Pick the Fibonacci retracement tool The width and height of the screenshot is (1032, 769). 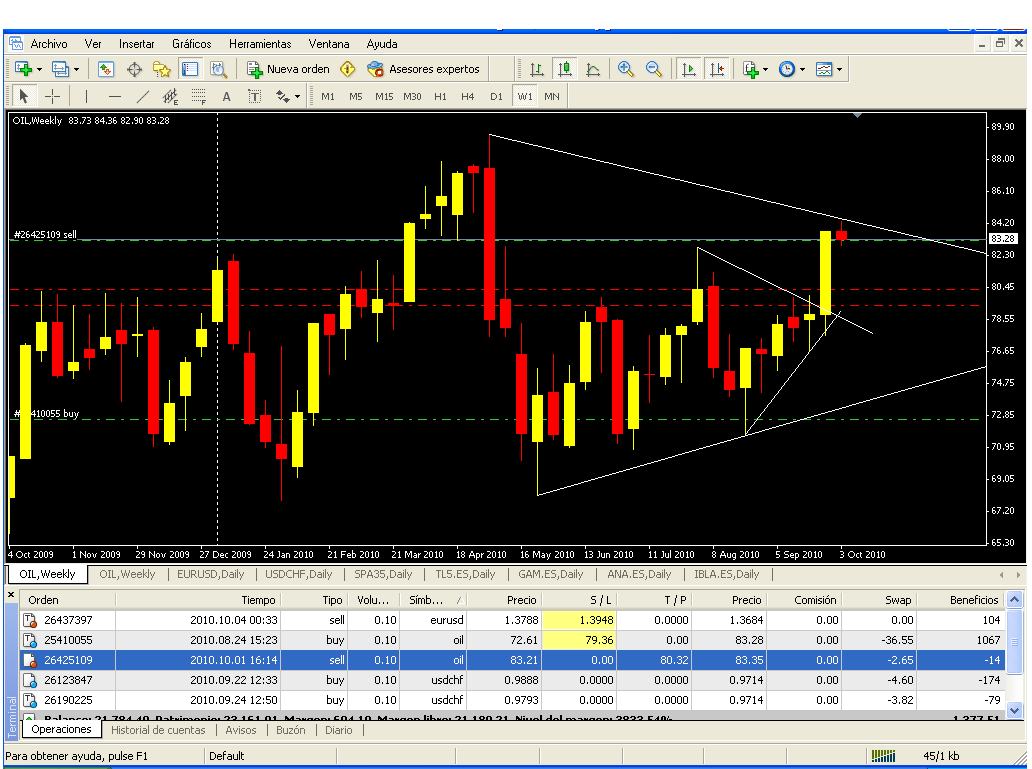(198, 96)
